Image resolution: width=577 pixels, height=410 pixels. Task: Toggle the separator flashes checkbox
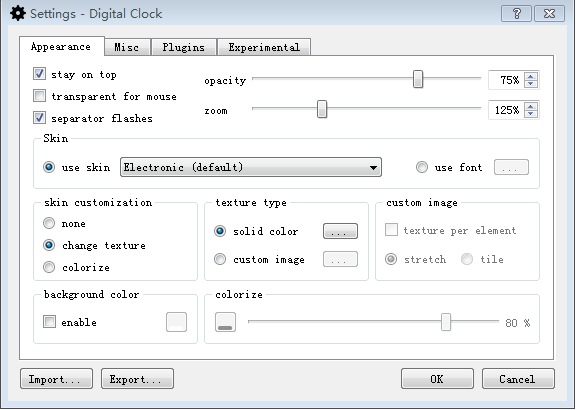tap(39, 118)
